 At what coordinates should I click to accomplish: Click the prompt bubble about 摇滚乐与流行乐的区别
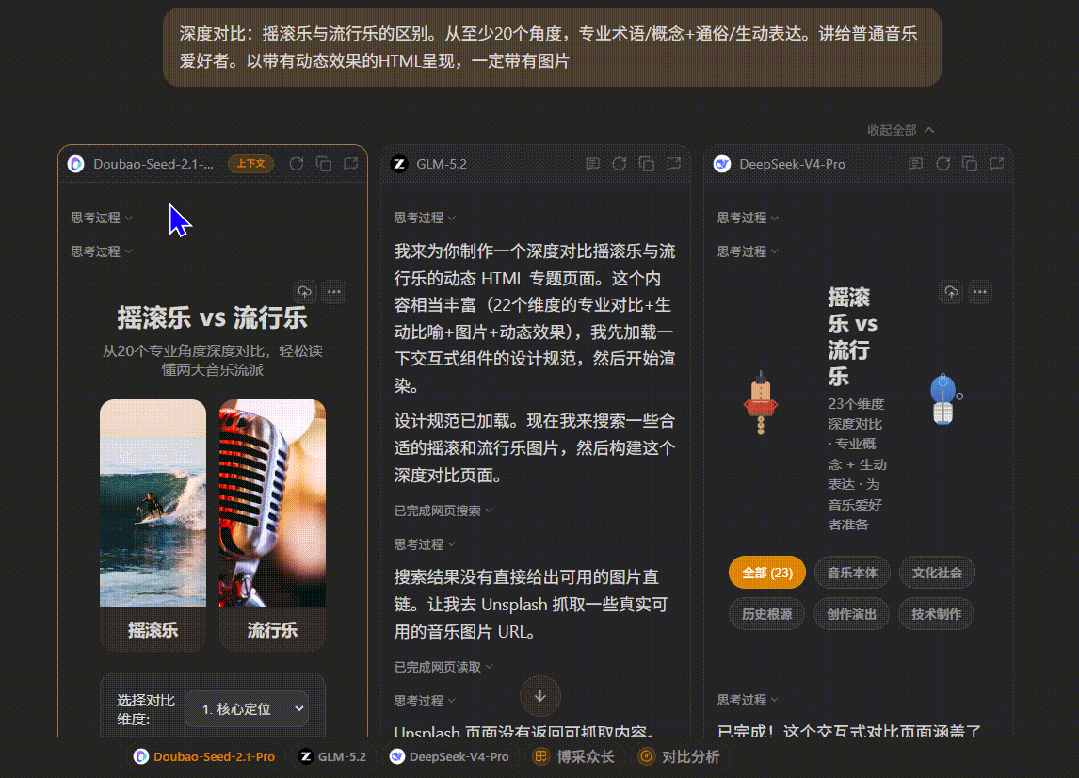click(552, 47)
